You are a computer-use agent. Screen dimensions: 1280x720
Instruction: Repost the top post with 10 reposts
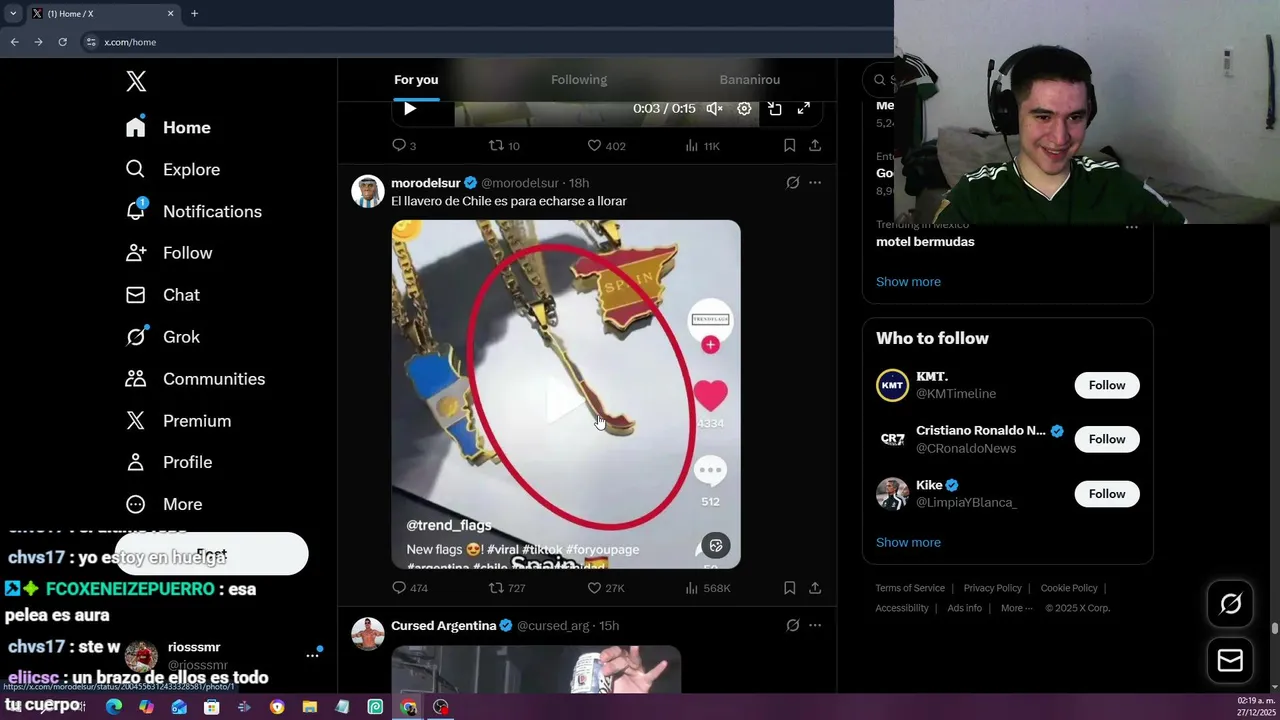tap(503, 146)
